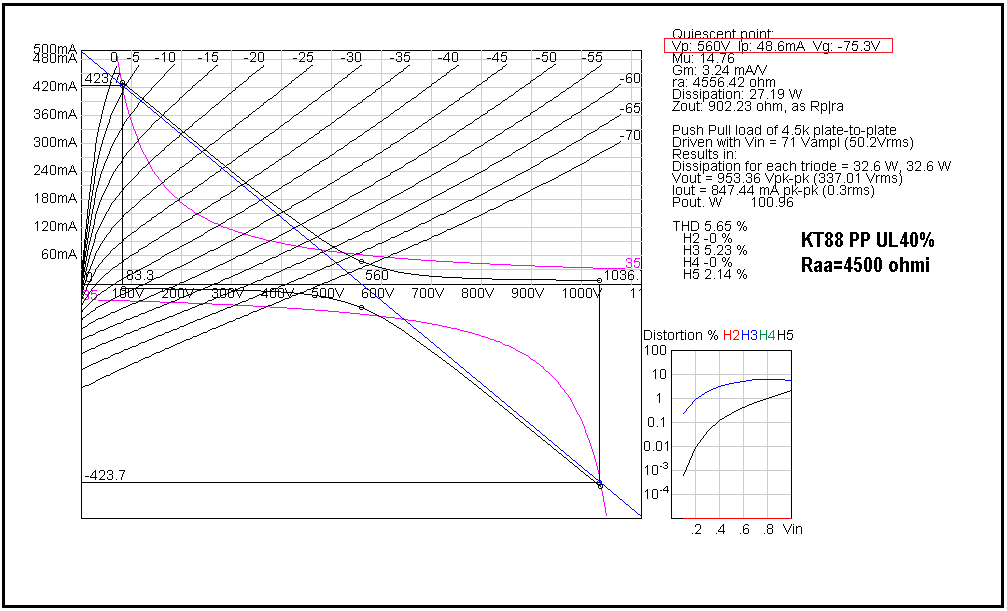Click 'Vout = 953.36 Vpk-pk (337.01 Vrms)' line
This screenshot has width=1007, height=611.
tap(787, 179)
